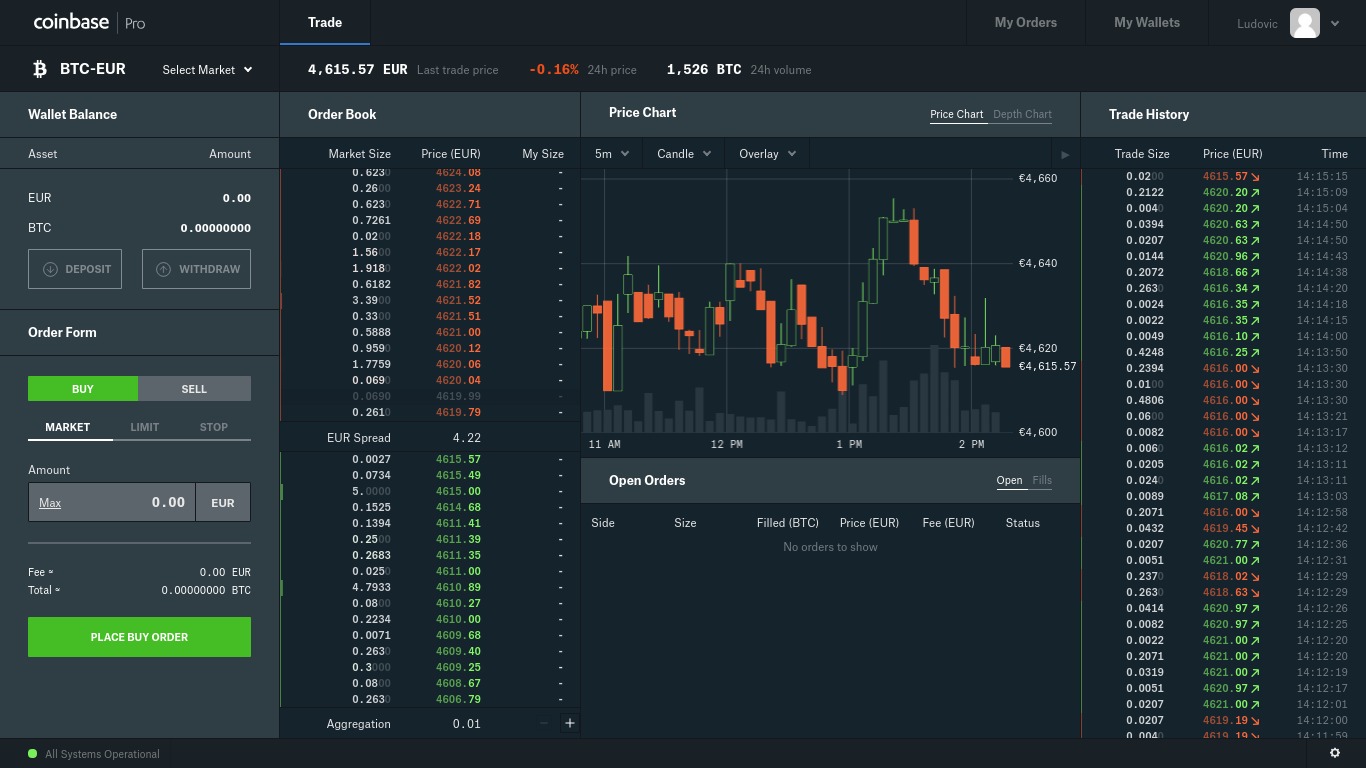Switch order form to BUY
The width and height of the screenshot is (1366, 768).
[83, 389]
